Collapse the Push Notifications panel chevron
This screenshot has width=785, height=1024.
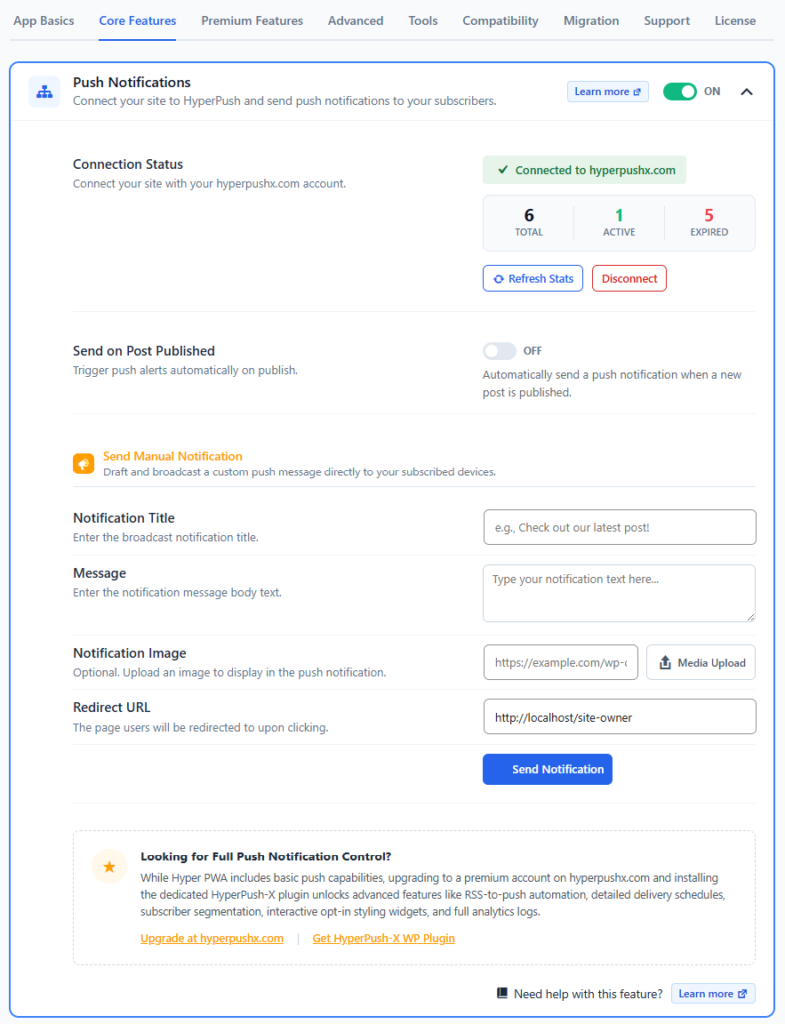(746, 92)
